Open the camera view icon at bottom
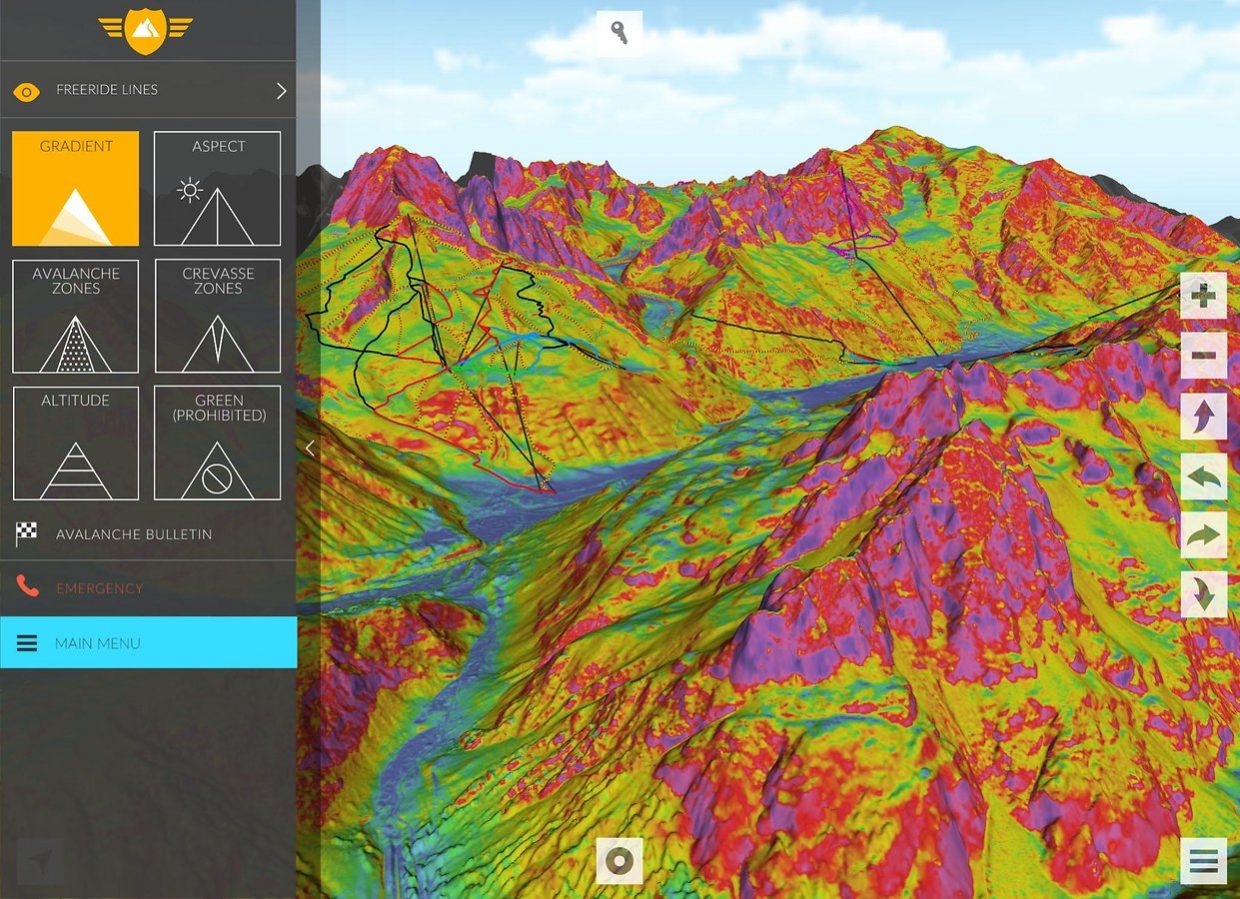1240x899 pixels. [x=619, y=858]
